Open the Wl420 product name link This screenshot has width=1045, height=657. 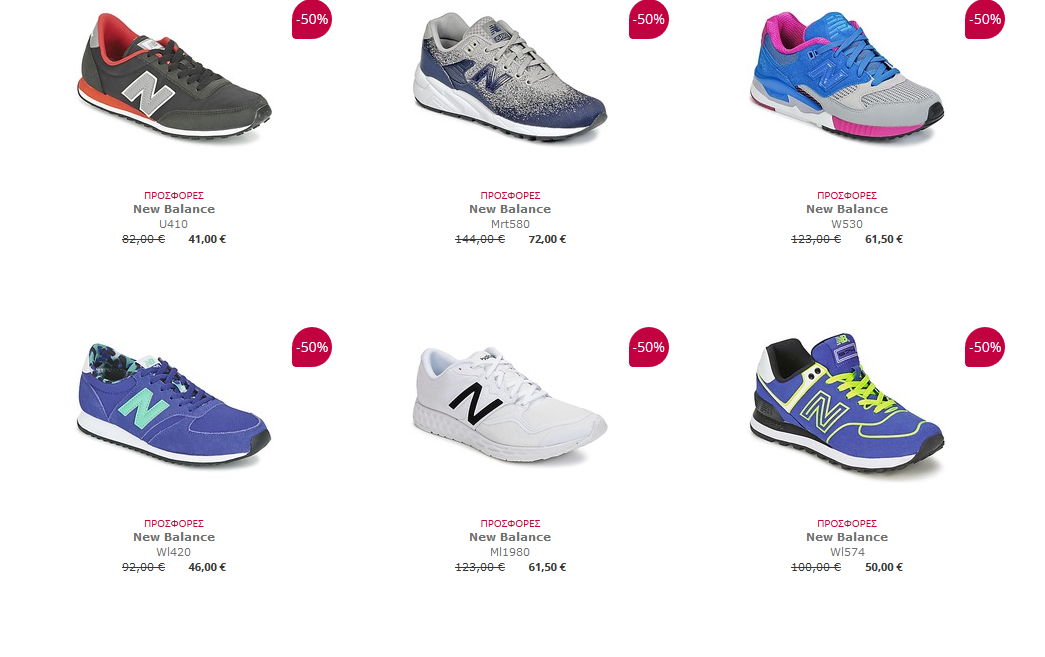click(x=173, y=552)
